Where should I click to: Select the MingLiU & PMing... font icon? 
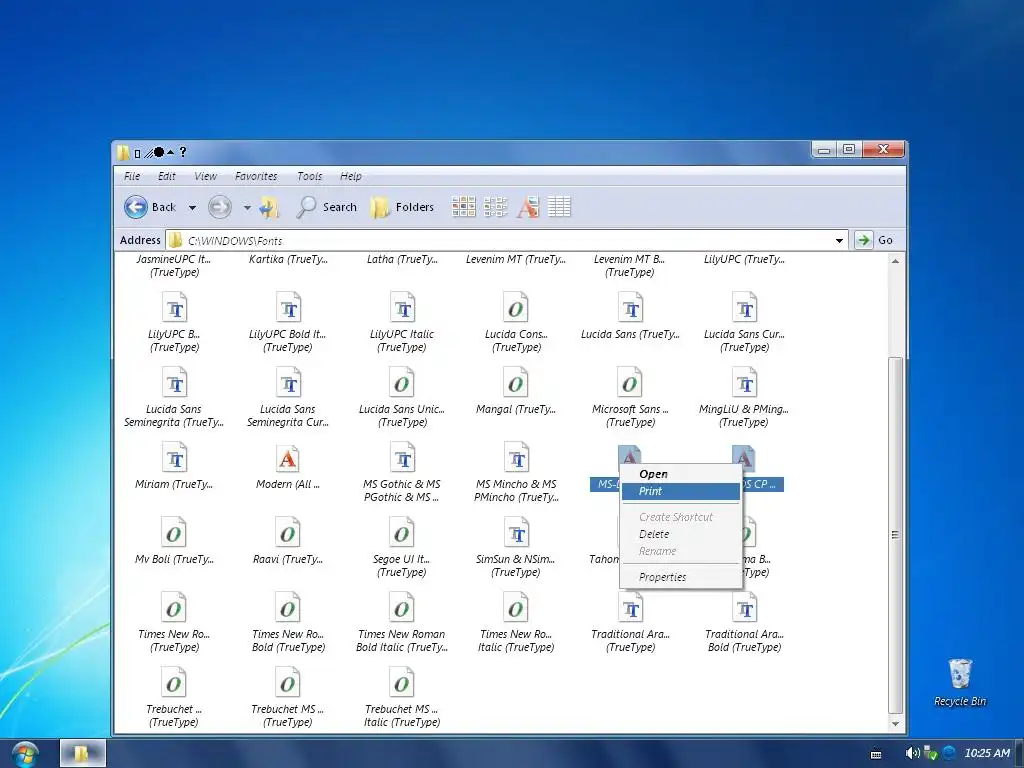(744, 382)
